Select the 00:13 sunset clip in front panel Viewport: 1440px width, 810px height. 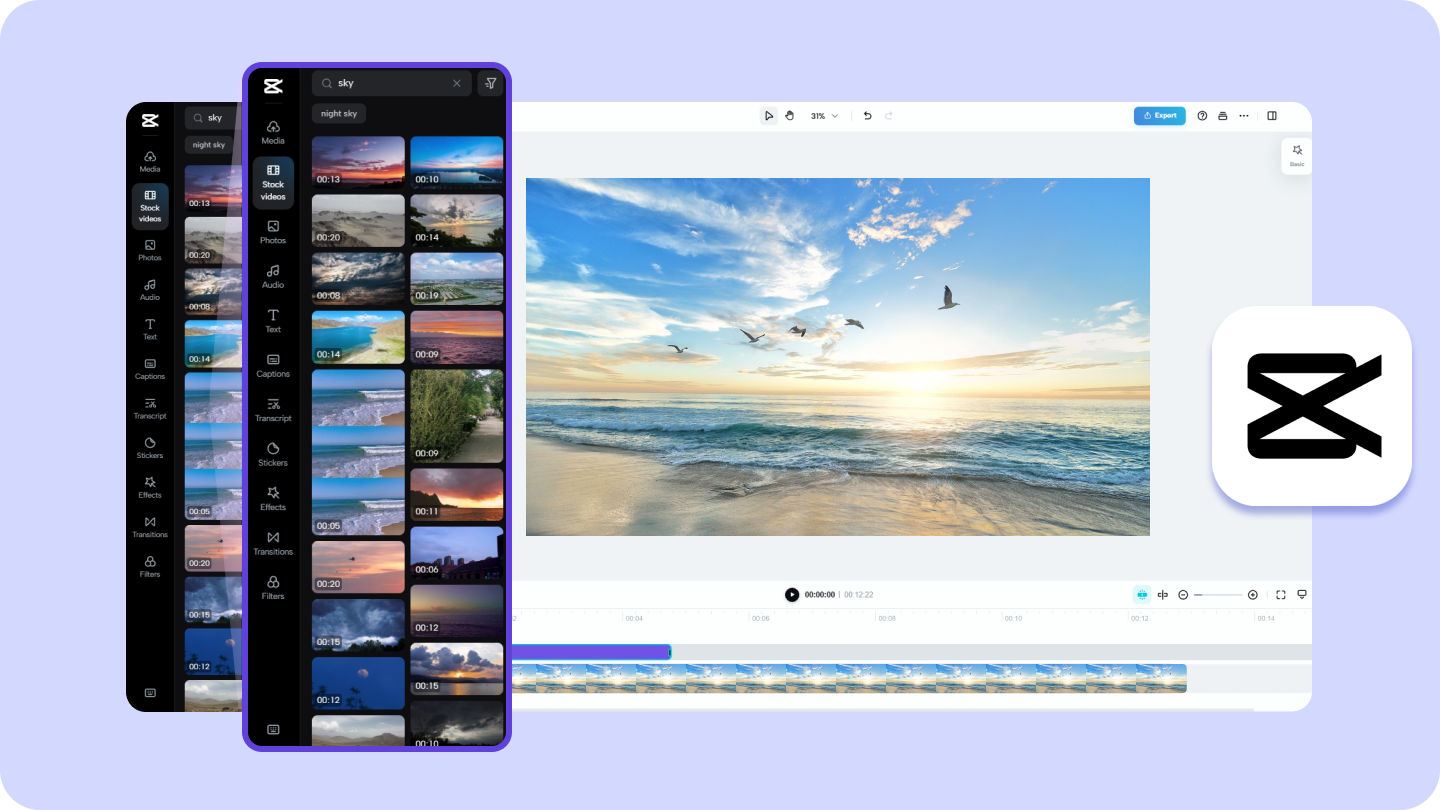coord(358,162)
